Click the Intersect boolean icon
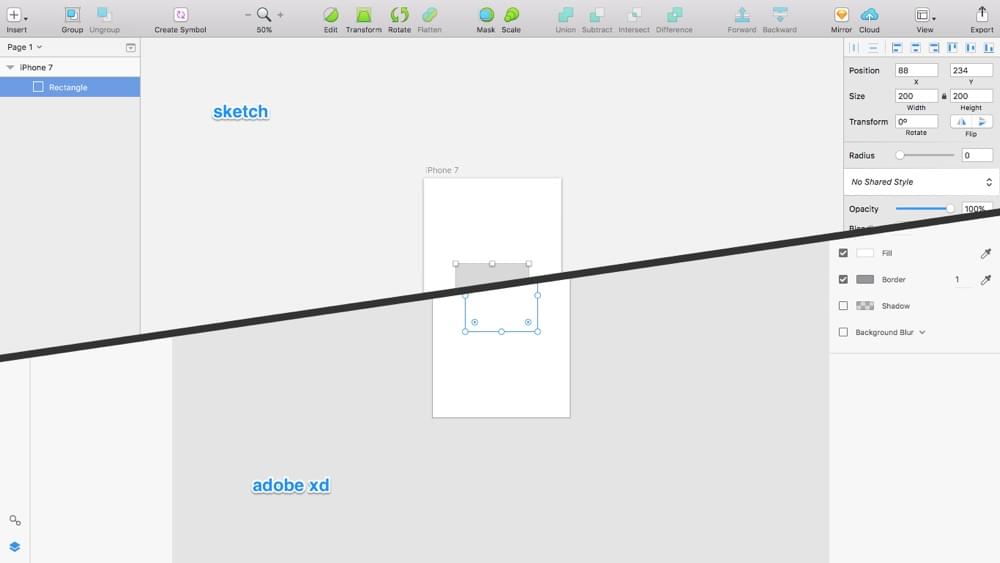Viewport: 1000px width, 563px height. tap(634, 15)
